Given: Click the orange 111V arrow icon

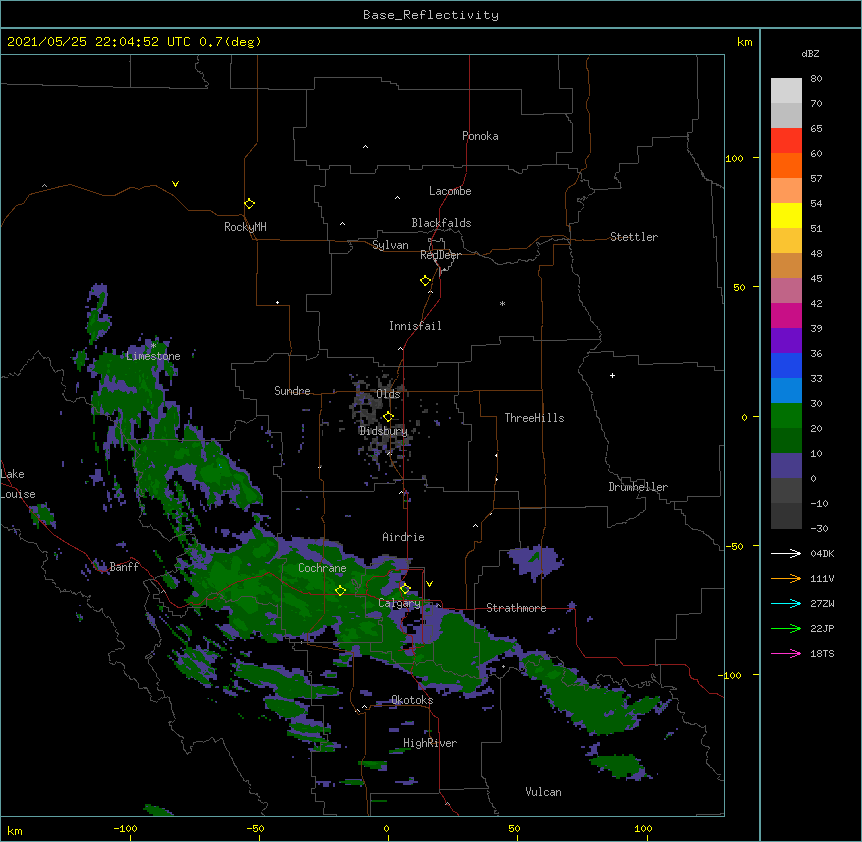Looking at the screenshot, I should [x=786, y=578].
